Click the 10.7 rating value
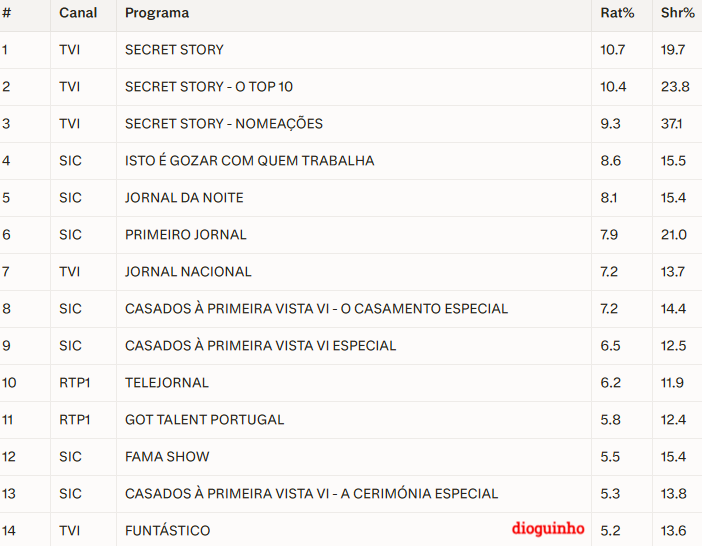 [x=612, y=50]
